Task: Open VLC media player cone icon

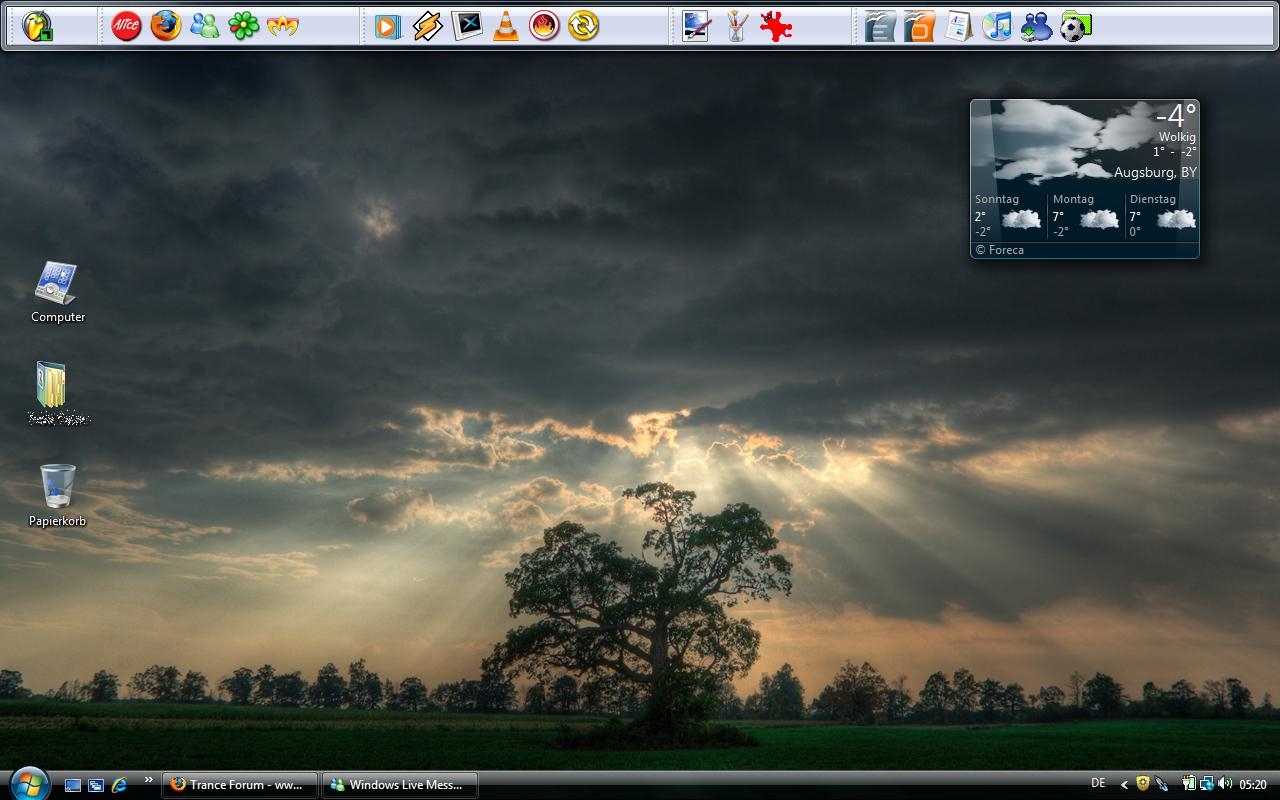Action: tap(506, 26)
